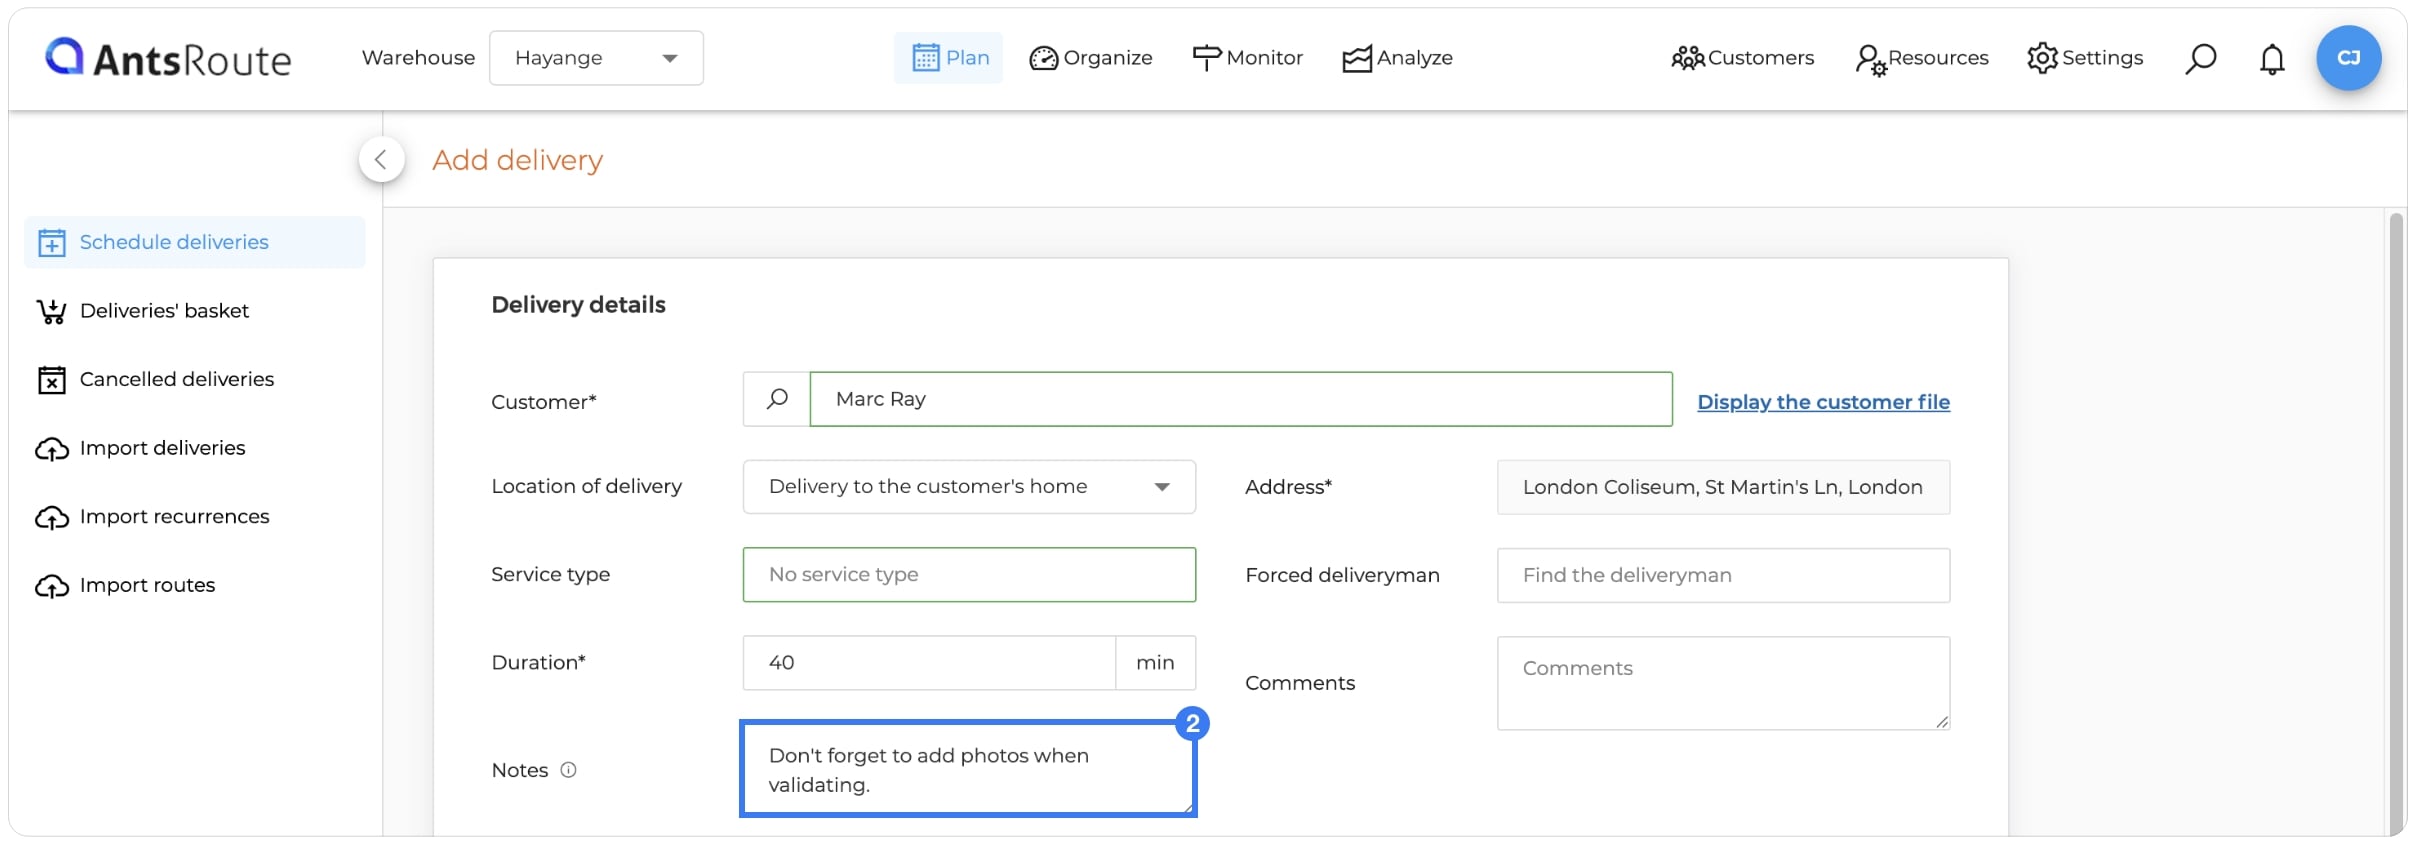Click the Customer field containing Marc Ray
This screenshot has height=844, width=2410.
[x=1241, y=399]
